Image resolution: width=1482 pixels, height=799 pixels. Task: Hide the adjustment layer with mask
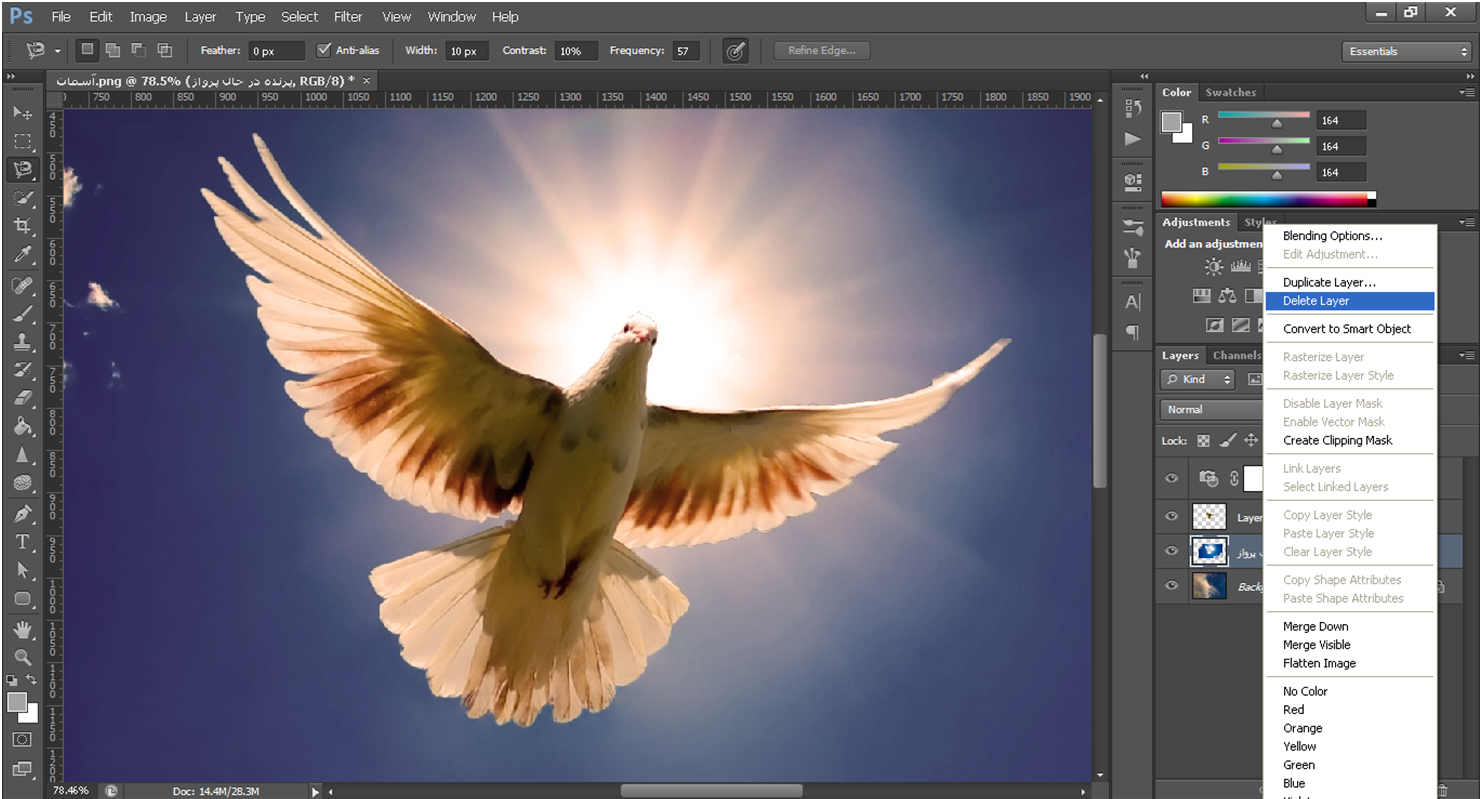1171,479
